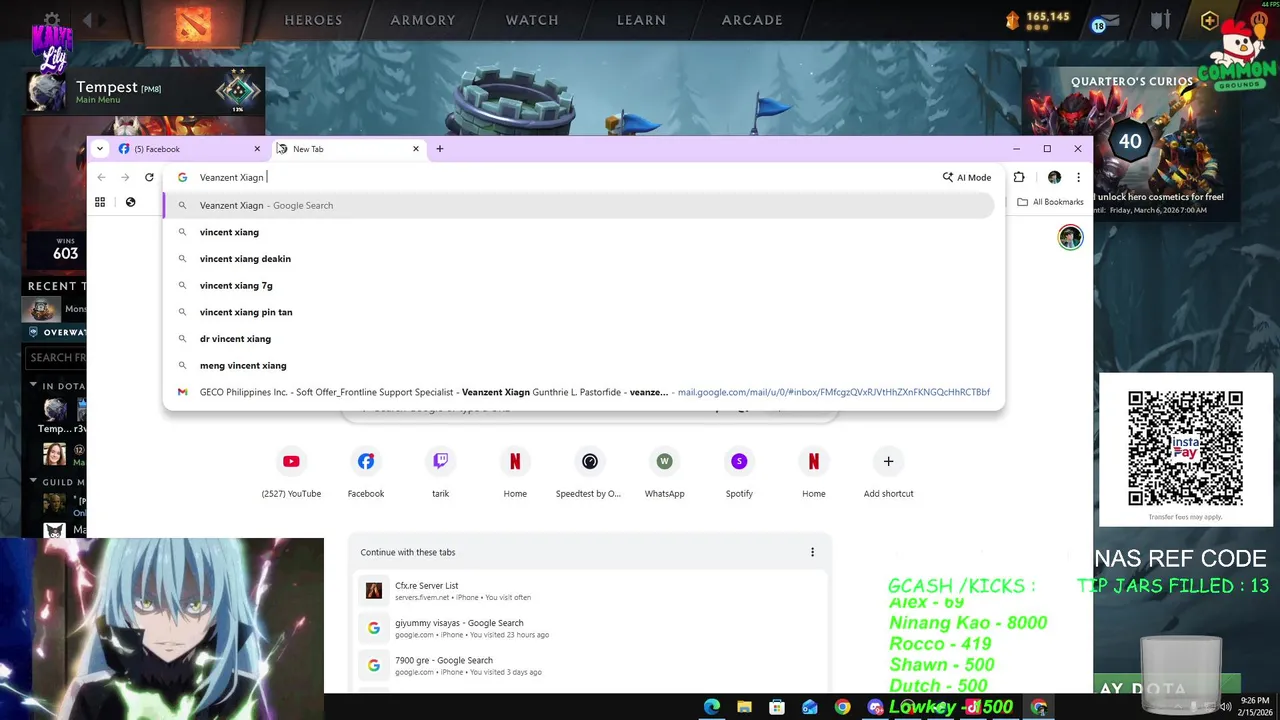Open the WATCH tab in Dota
This screenshot has width=1280, height=720.
click(x=532, y=20)
